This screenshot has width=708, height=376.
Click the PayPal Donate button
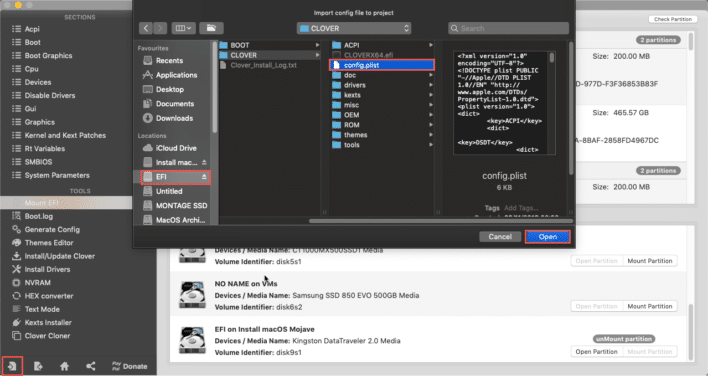pos(130,366)
